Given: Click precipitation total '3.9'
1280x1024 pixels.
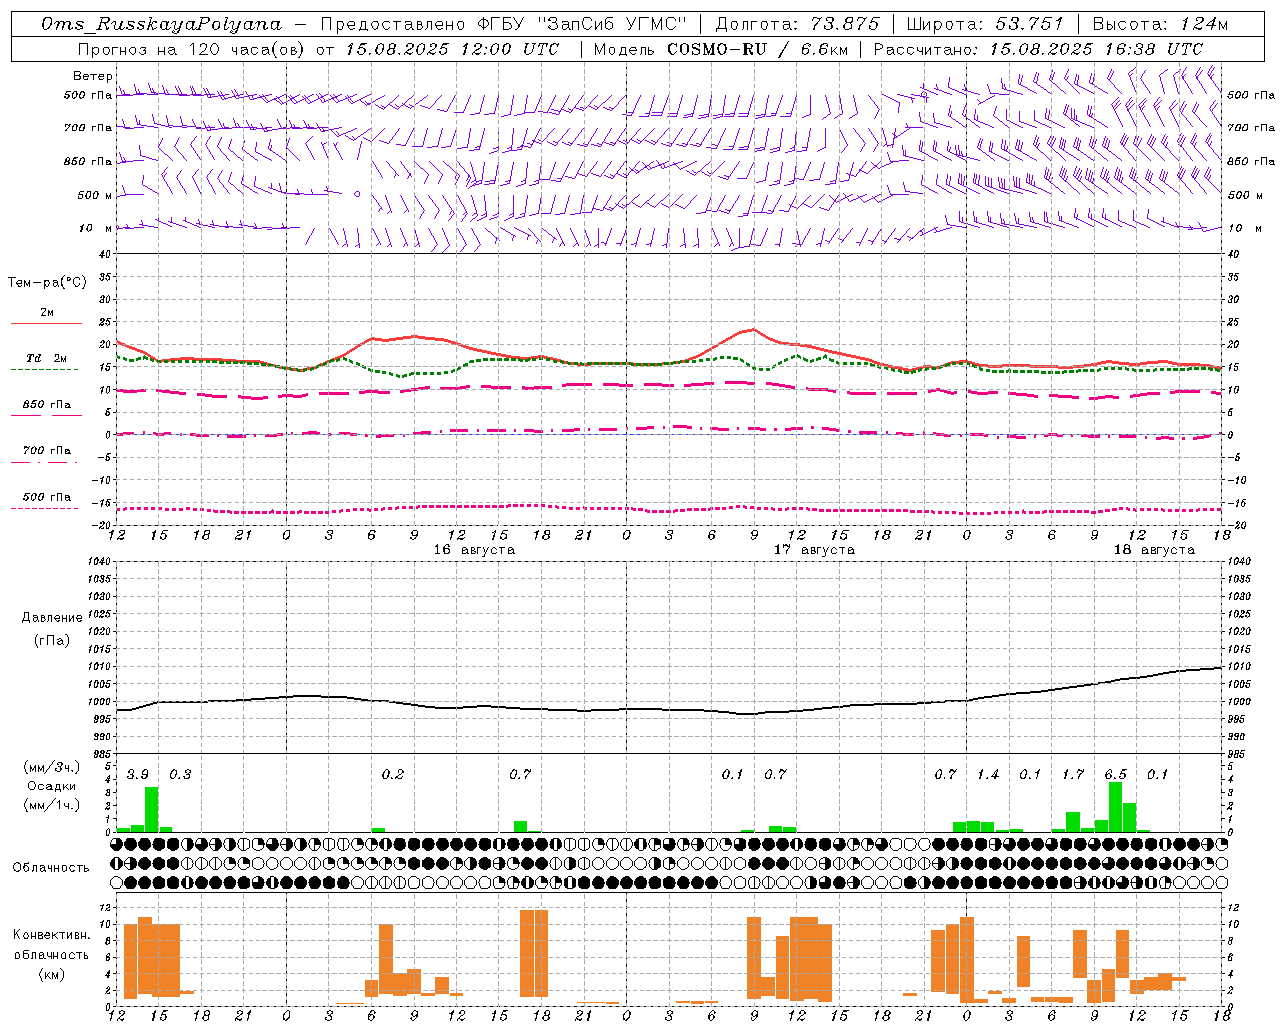Looking at the screenshot, I should pyautogui.click(x=138, y=775).
